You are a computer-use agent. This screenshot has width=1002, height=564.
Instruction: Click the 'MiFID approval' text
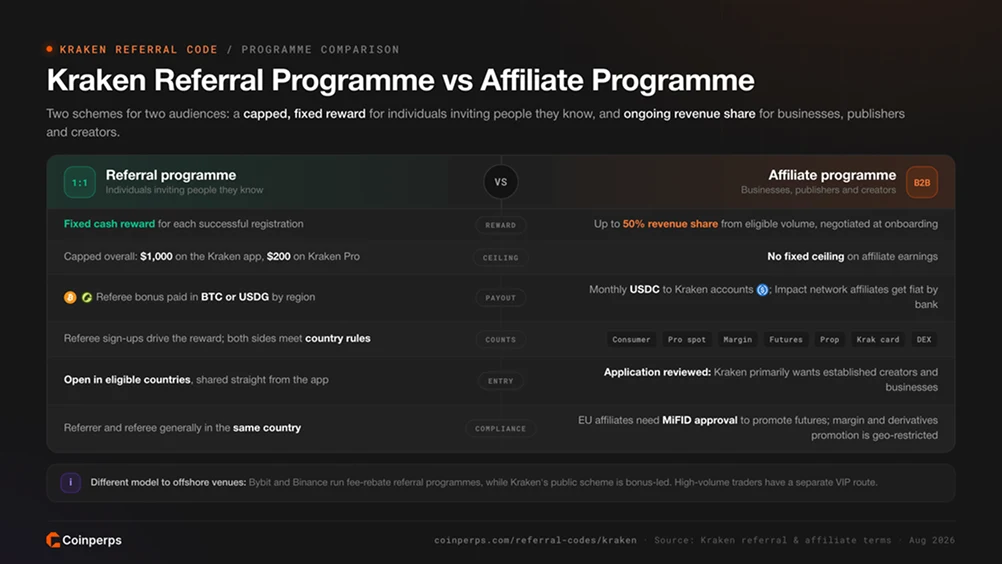(700, 420)
